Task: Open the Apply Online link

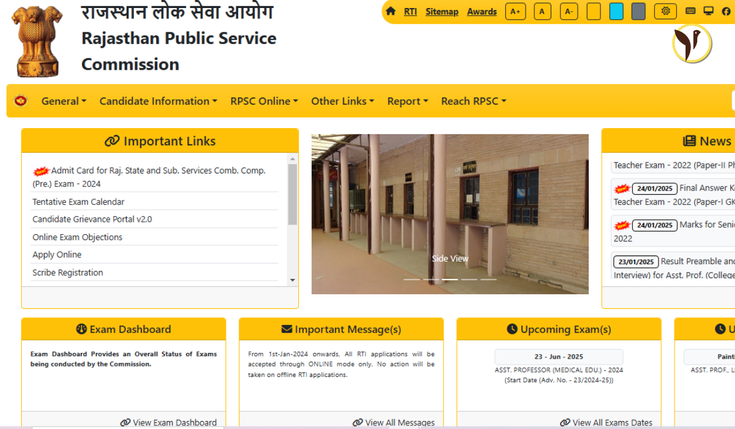Action: coord(57,255)
